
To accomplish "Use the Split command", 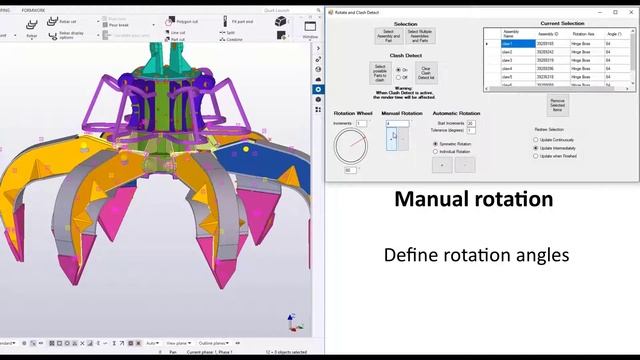I will tap(227, 32).
